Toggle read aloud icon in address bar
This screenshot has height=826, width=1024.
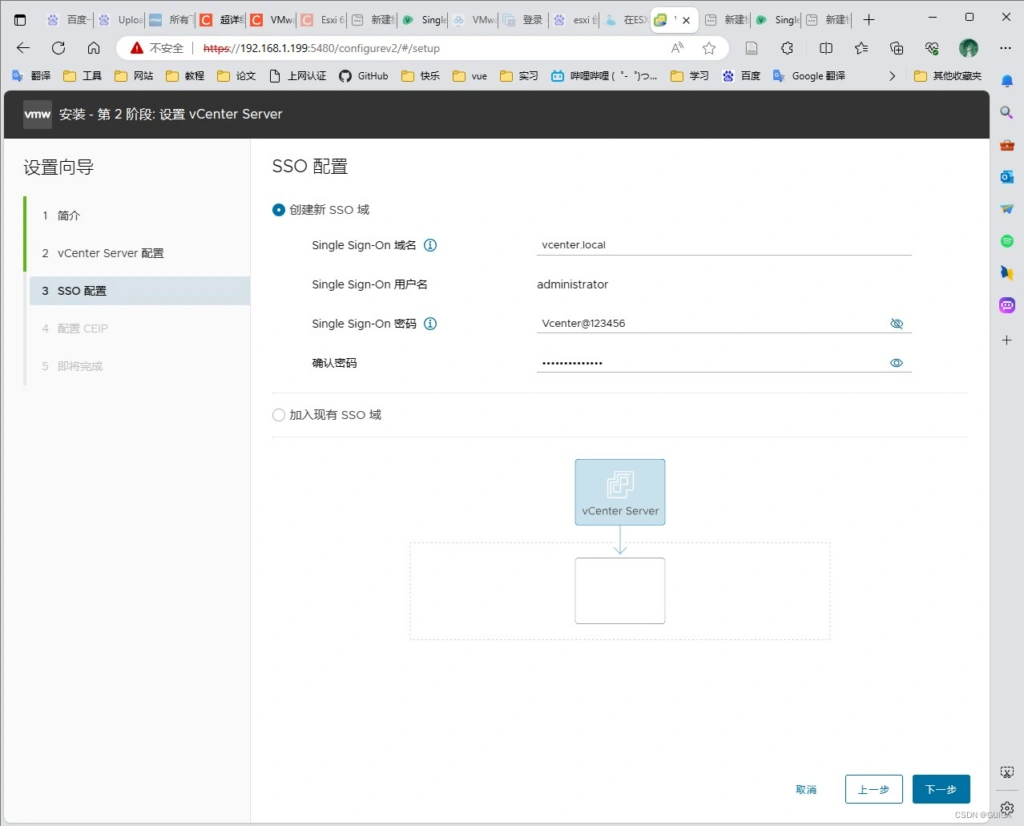tap(677, 48)
